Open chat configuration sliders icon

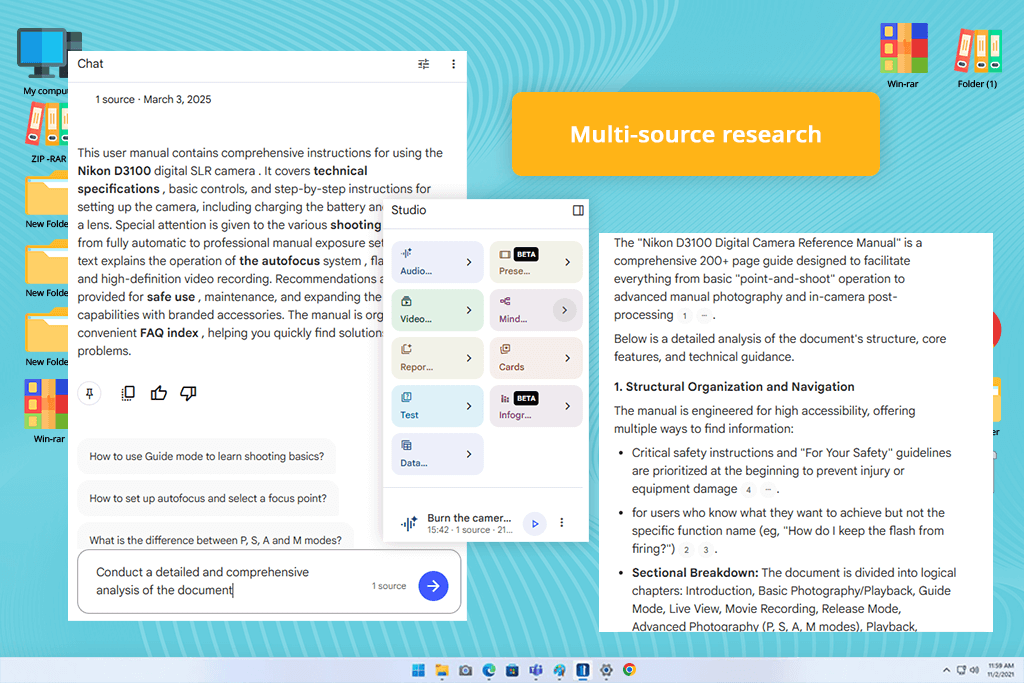(423, 64)
